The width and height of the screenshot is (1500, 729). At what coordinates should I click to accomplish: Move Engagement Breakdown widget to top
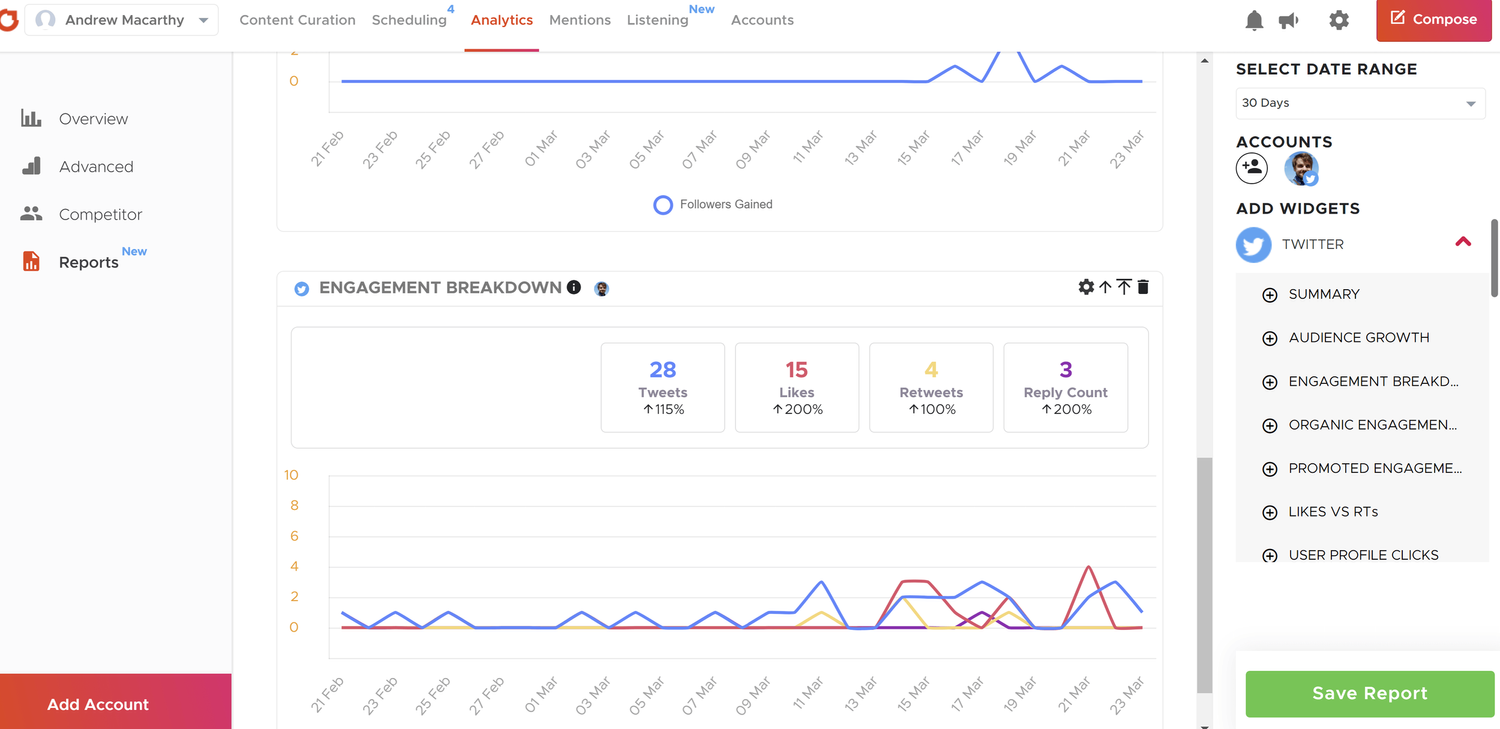tap(1124, 287)
